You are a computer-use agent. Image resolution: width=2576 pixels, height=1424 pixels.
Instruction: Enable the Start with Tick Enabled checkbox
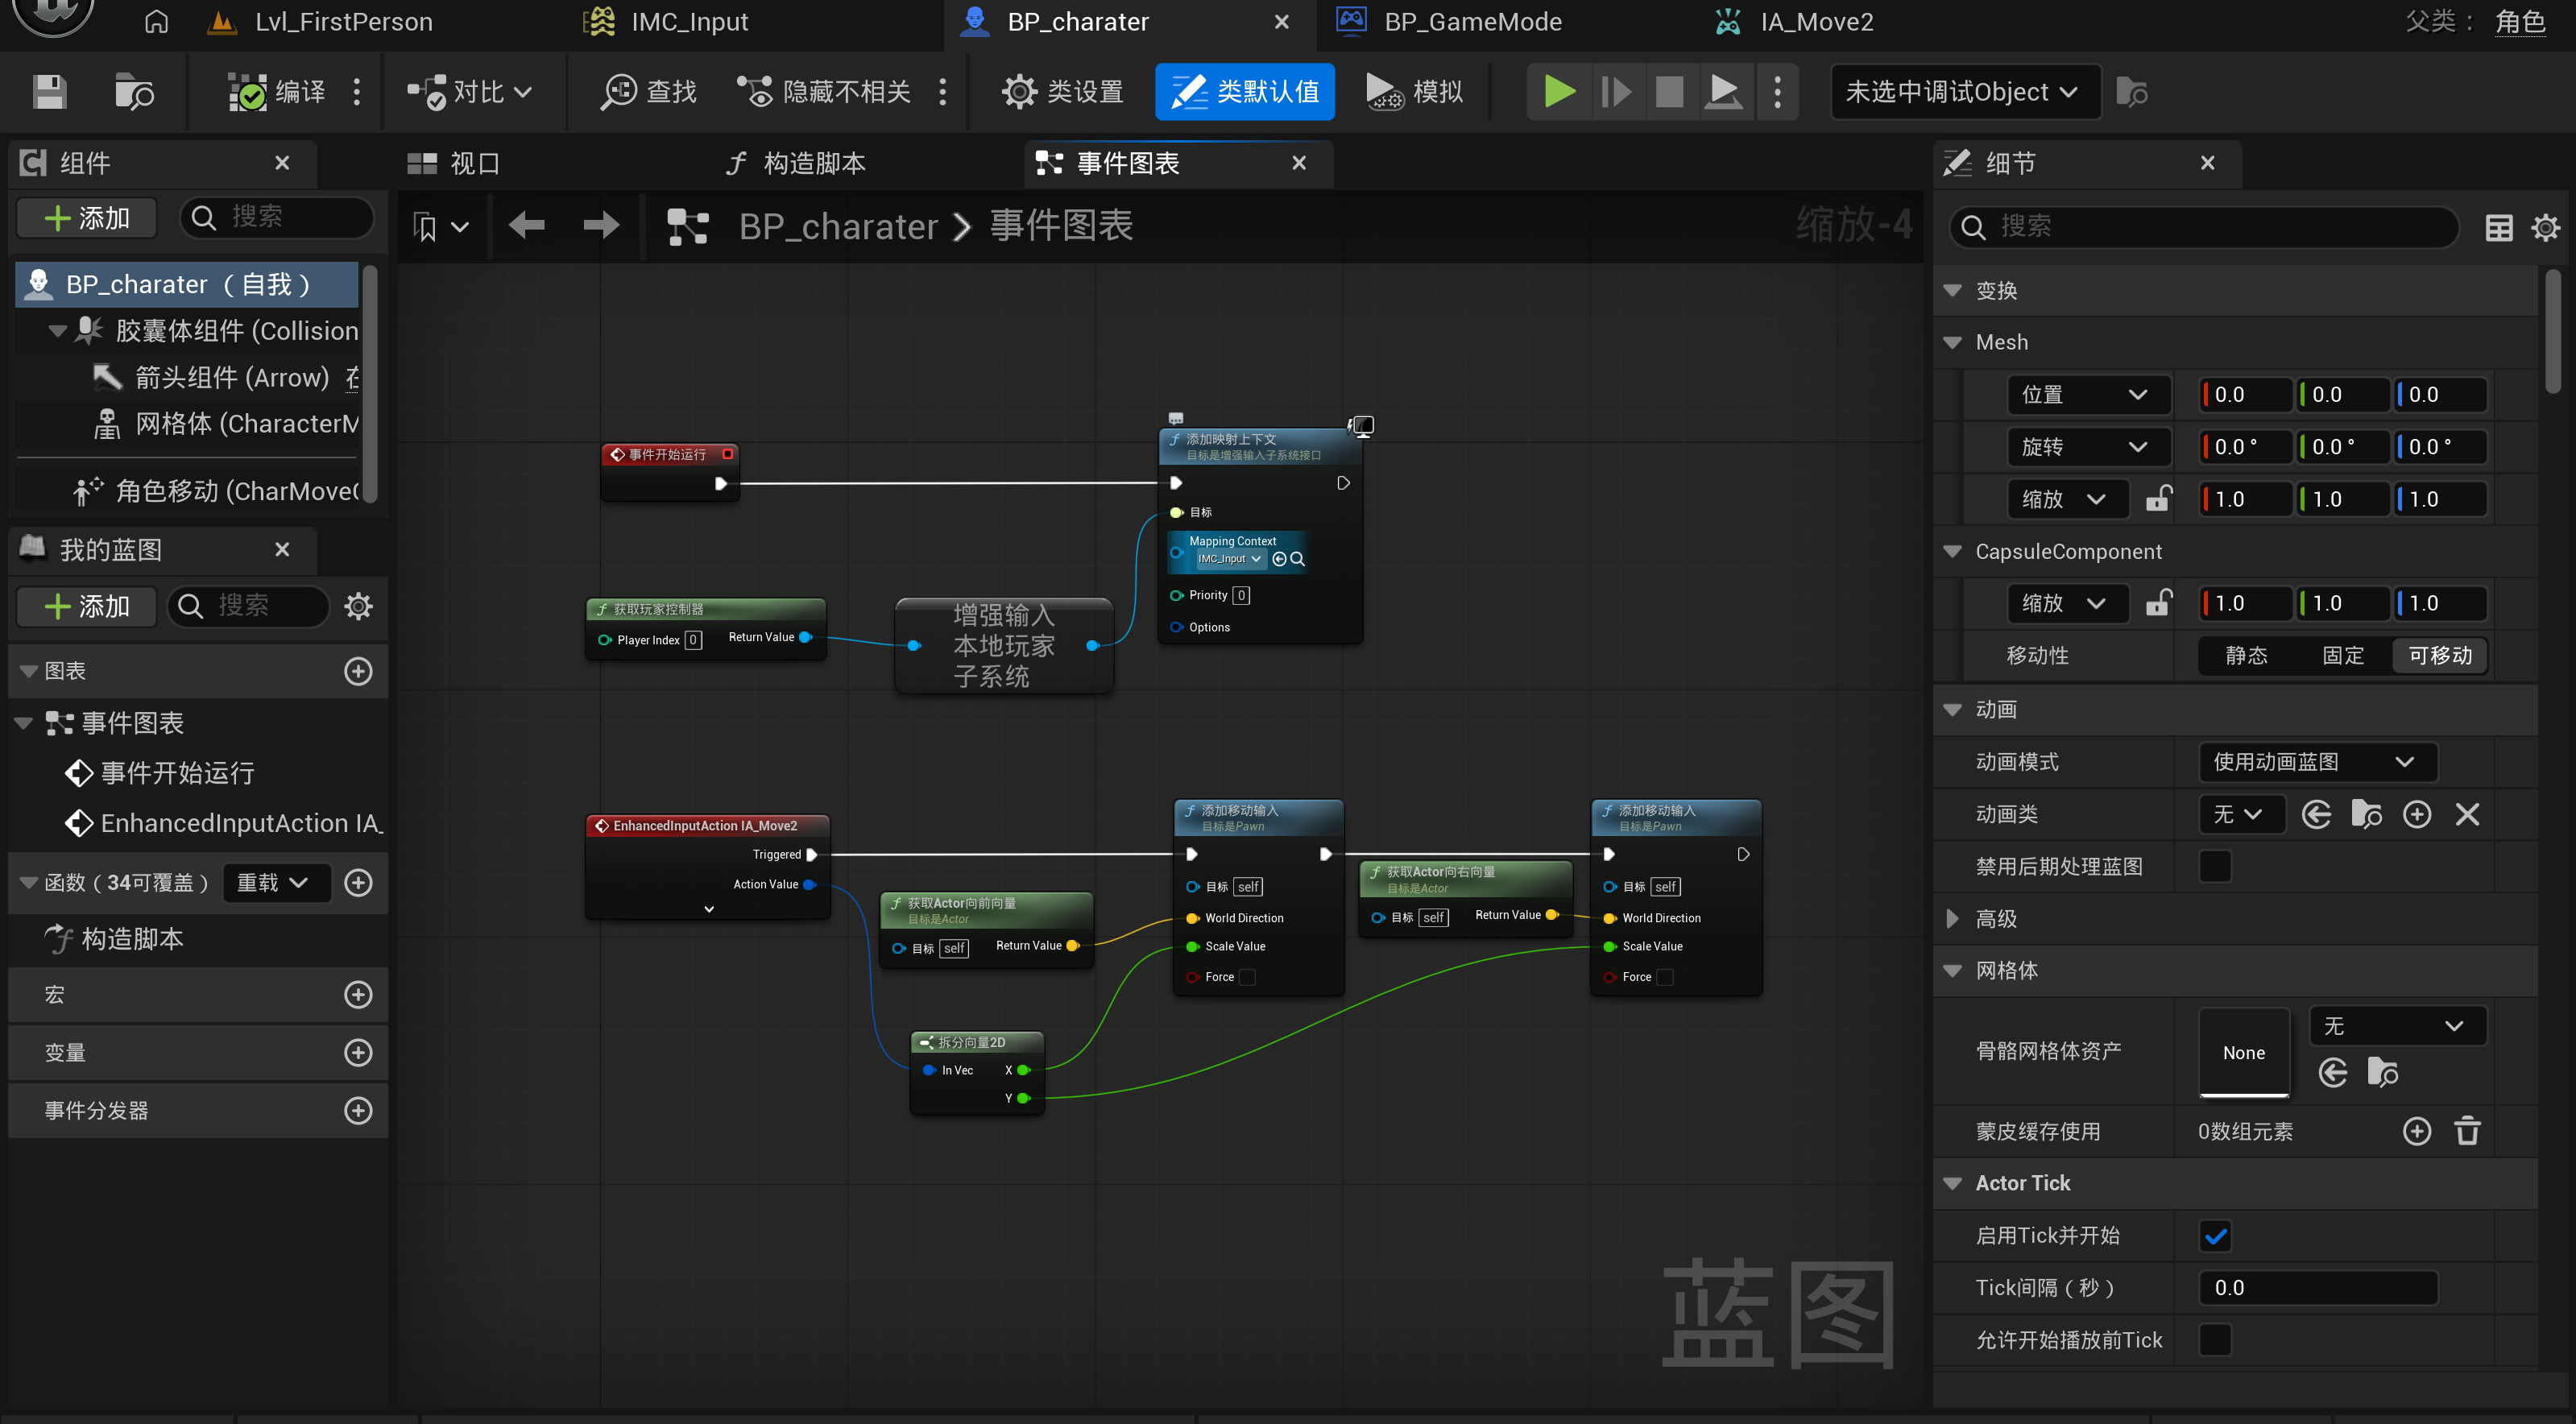pos(2214,1236)
